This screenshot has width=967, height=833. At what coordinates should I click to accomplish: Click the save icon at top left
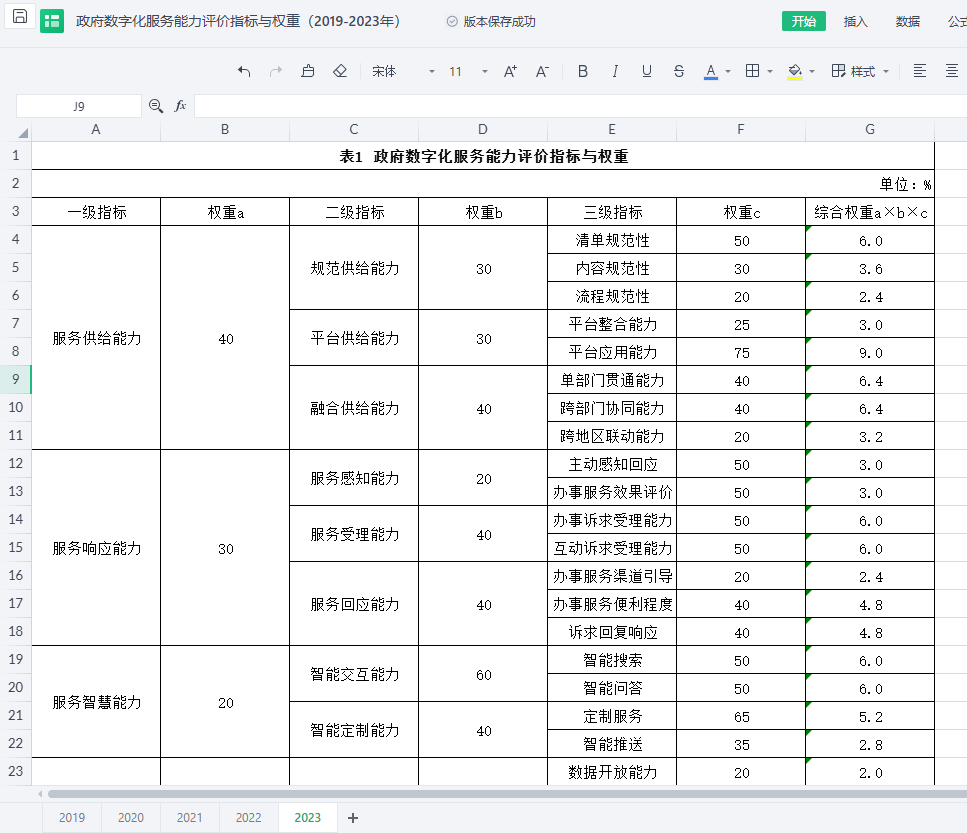20,18
